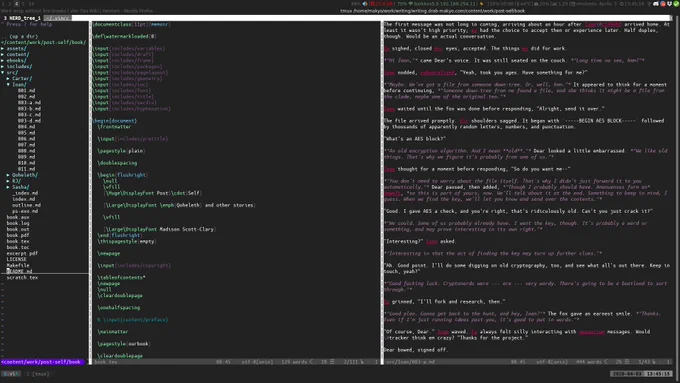Click the book.tex status line filename
Image resolution: width=680 pixels, height=383 pixels.
106,362
